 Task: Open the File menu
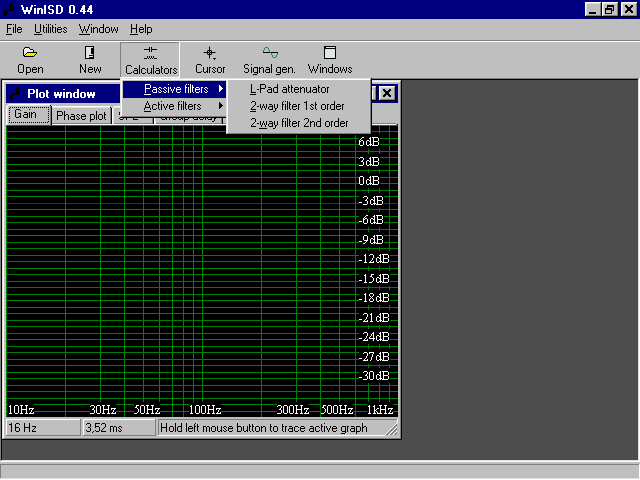(x=14, y=29)
